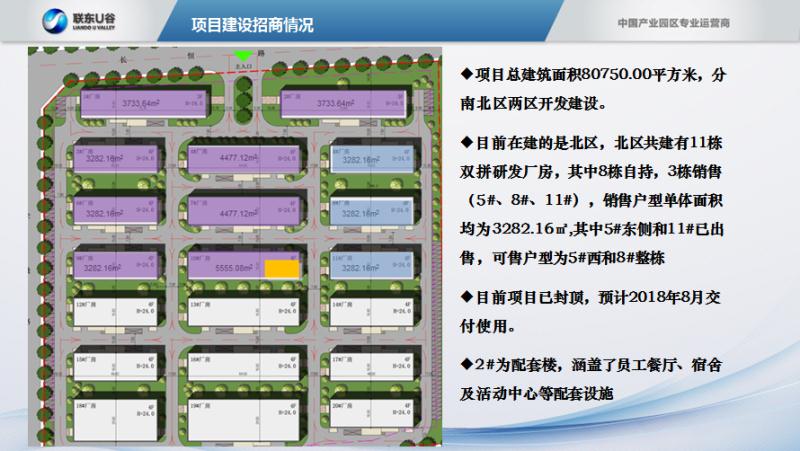The height and width of the screenshot is (451, 800).
Task: Click the green entrance arrow marker
Action: 239,56
